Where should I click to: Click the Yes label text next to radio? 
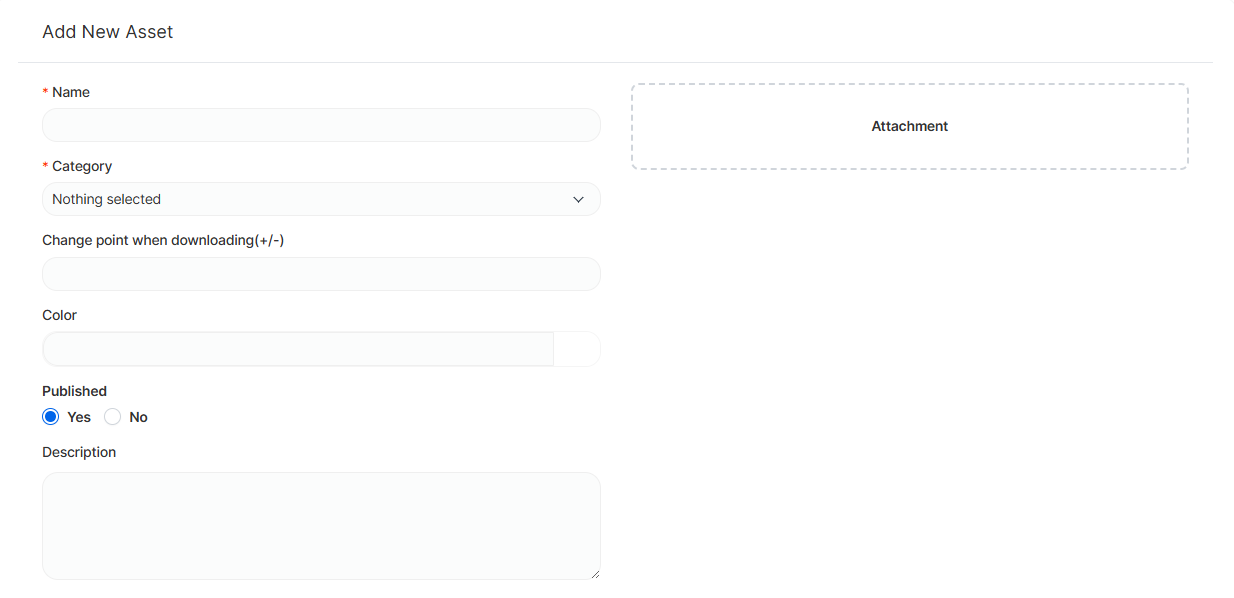coord(79,417)
